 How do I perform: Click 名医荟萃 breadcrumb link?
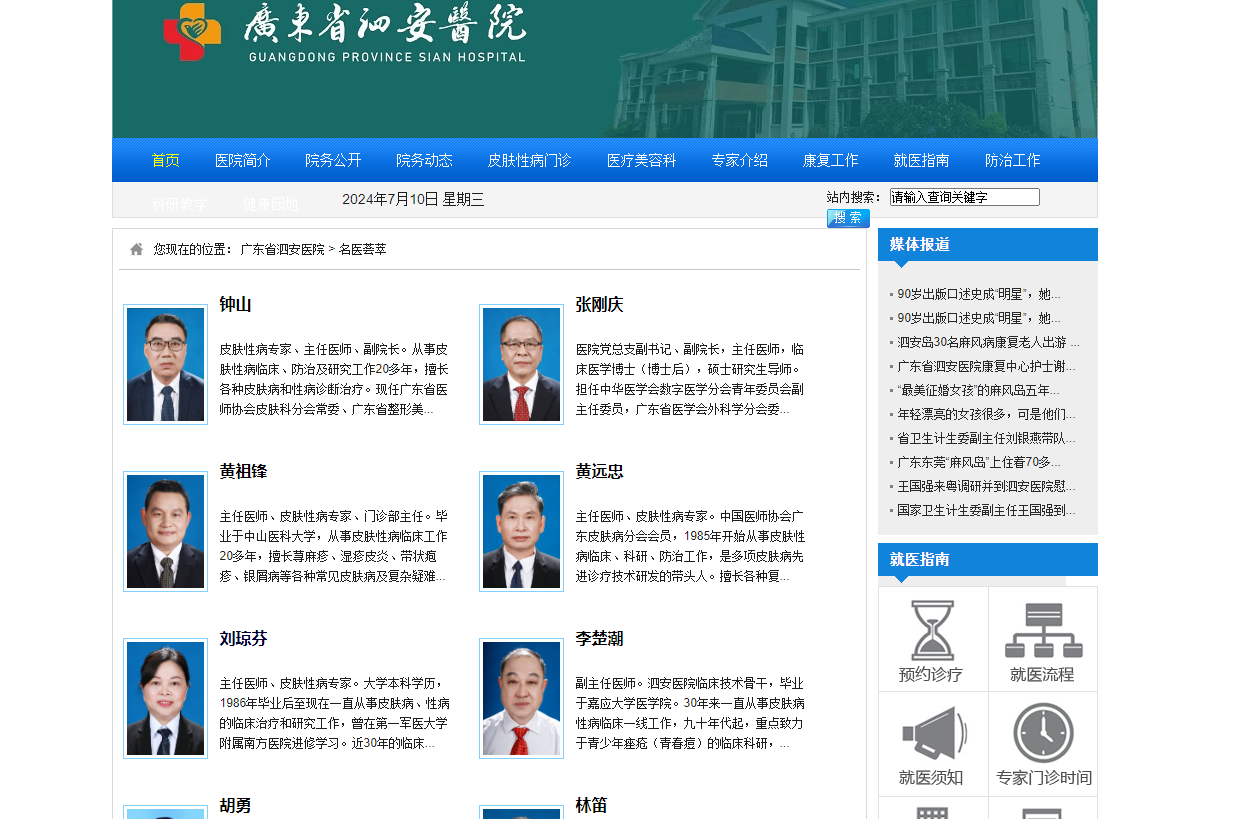click(x=362, y=249)
